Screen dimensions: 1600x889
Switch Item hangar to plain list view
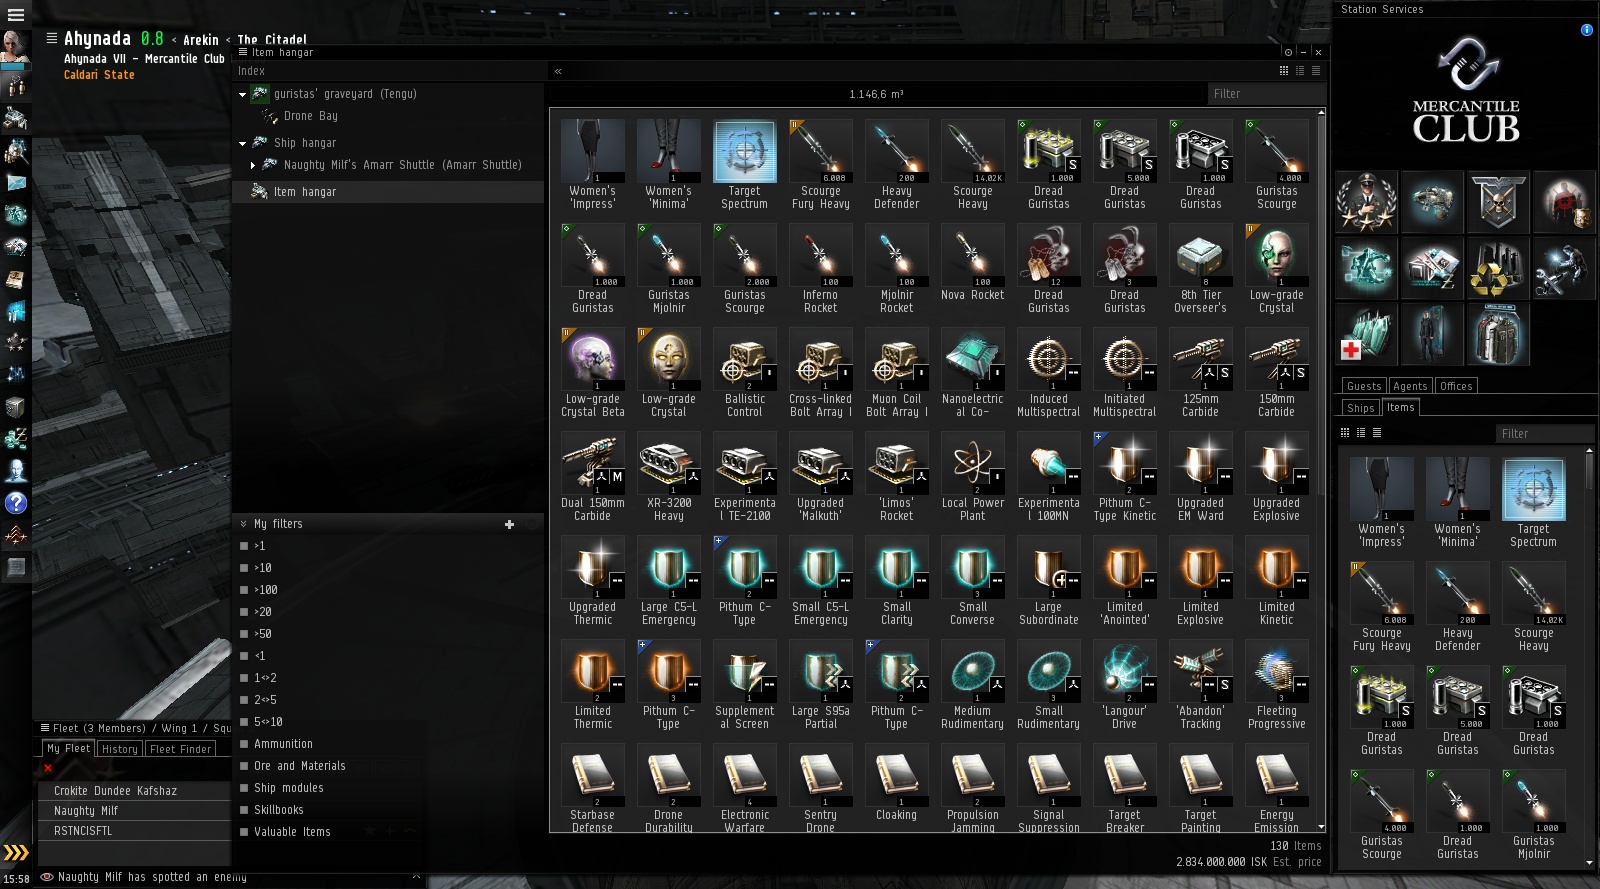[x=1316, y=70]
